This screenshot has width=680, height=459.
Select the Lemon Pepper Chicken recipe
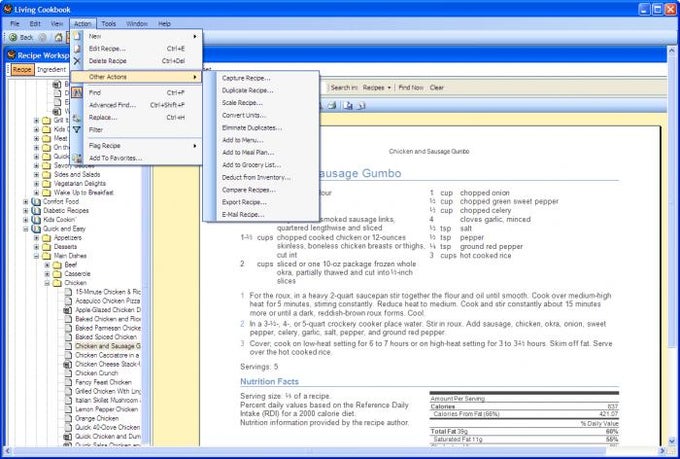[106, 410]
